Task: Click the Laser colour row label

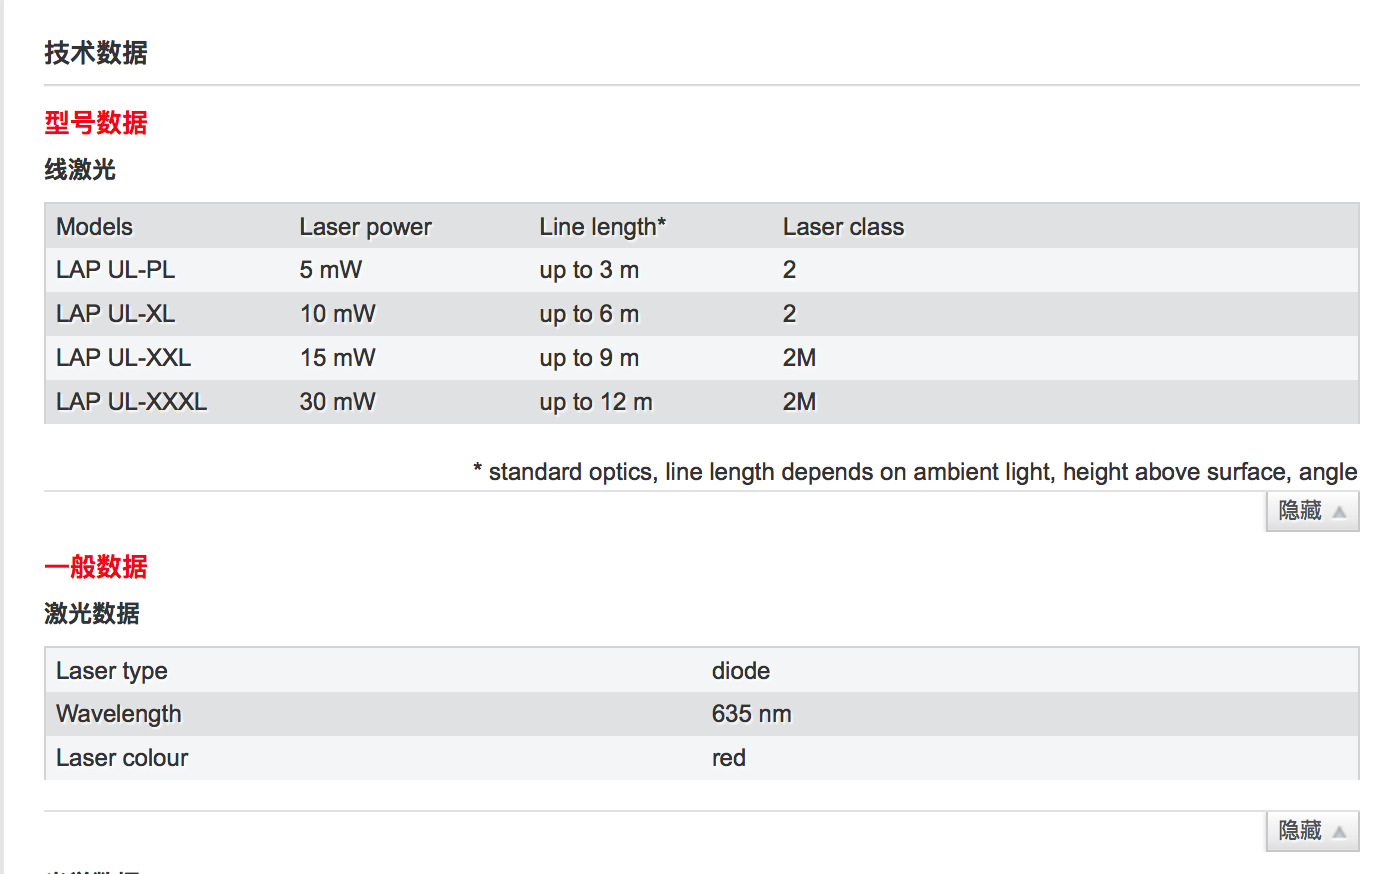Action: pyautogui.click(x=122, y=758)
